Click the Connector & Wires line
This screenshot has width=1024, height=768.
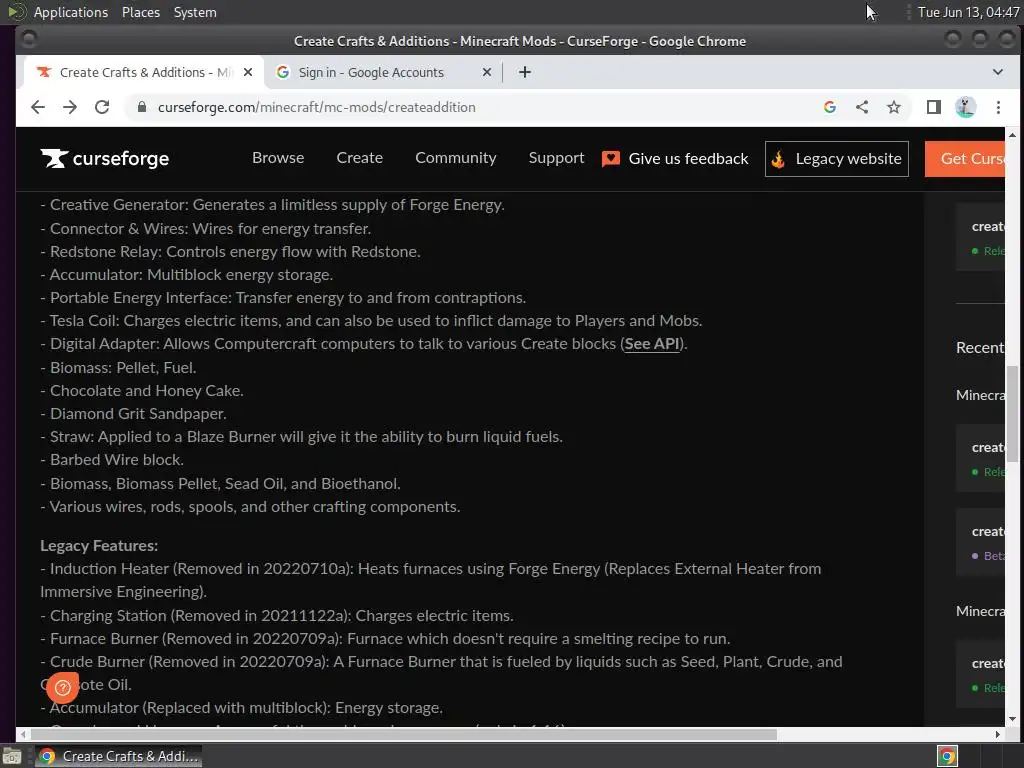click(x=206, y=229)
